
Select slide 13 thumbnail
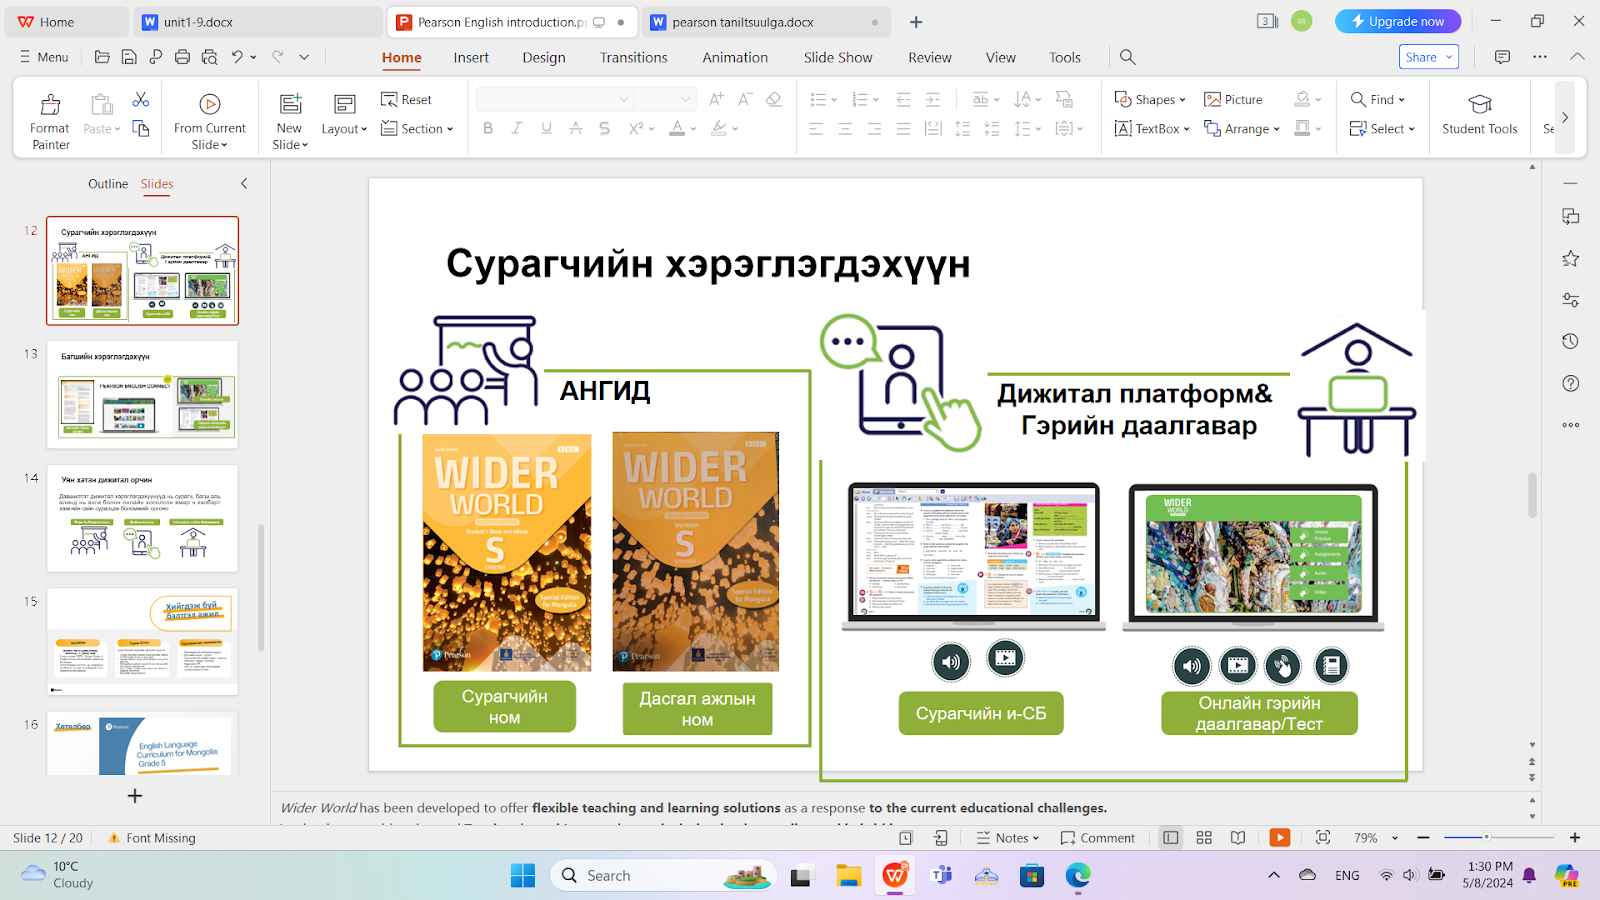click(x=143, y=394)
